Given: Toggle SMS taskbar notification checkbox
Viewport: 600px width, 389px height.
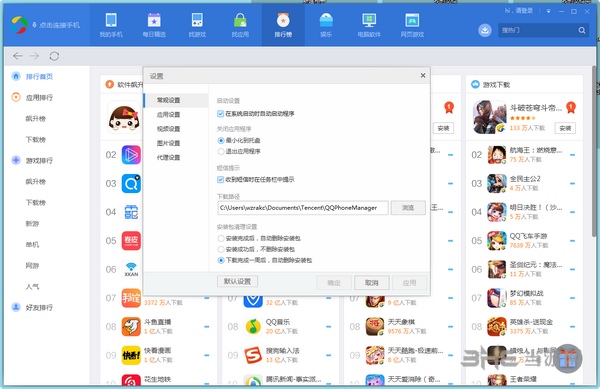Looking at the screenshot, I should [220, 179].
